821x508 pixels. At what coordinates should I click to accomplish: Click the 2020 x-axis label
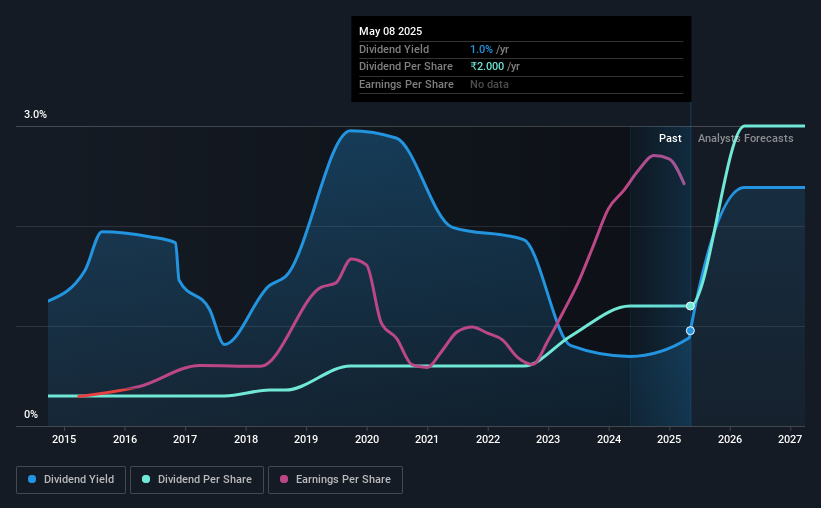[367, 439]
